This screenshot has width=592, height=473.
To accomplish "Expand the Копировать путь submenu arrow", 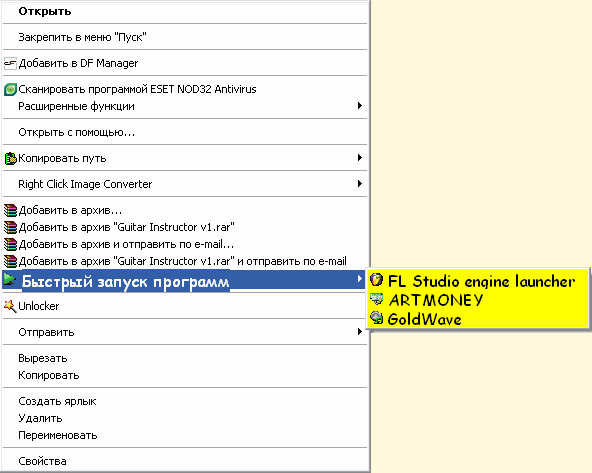I will [x=360, y=158].
